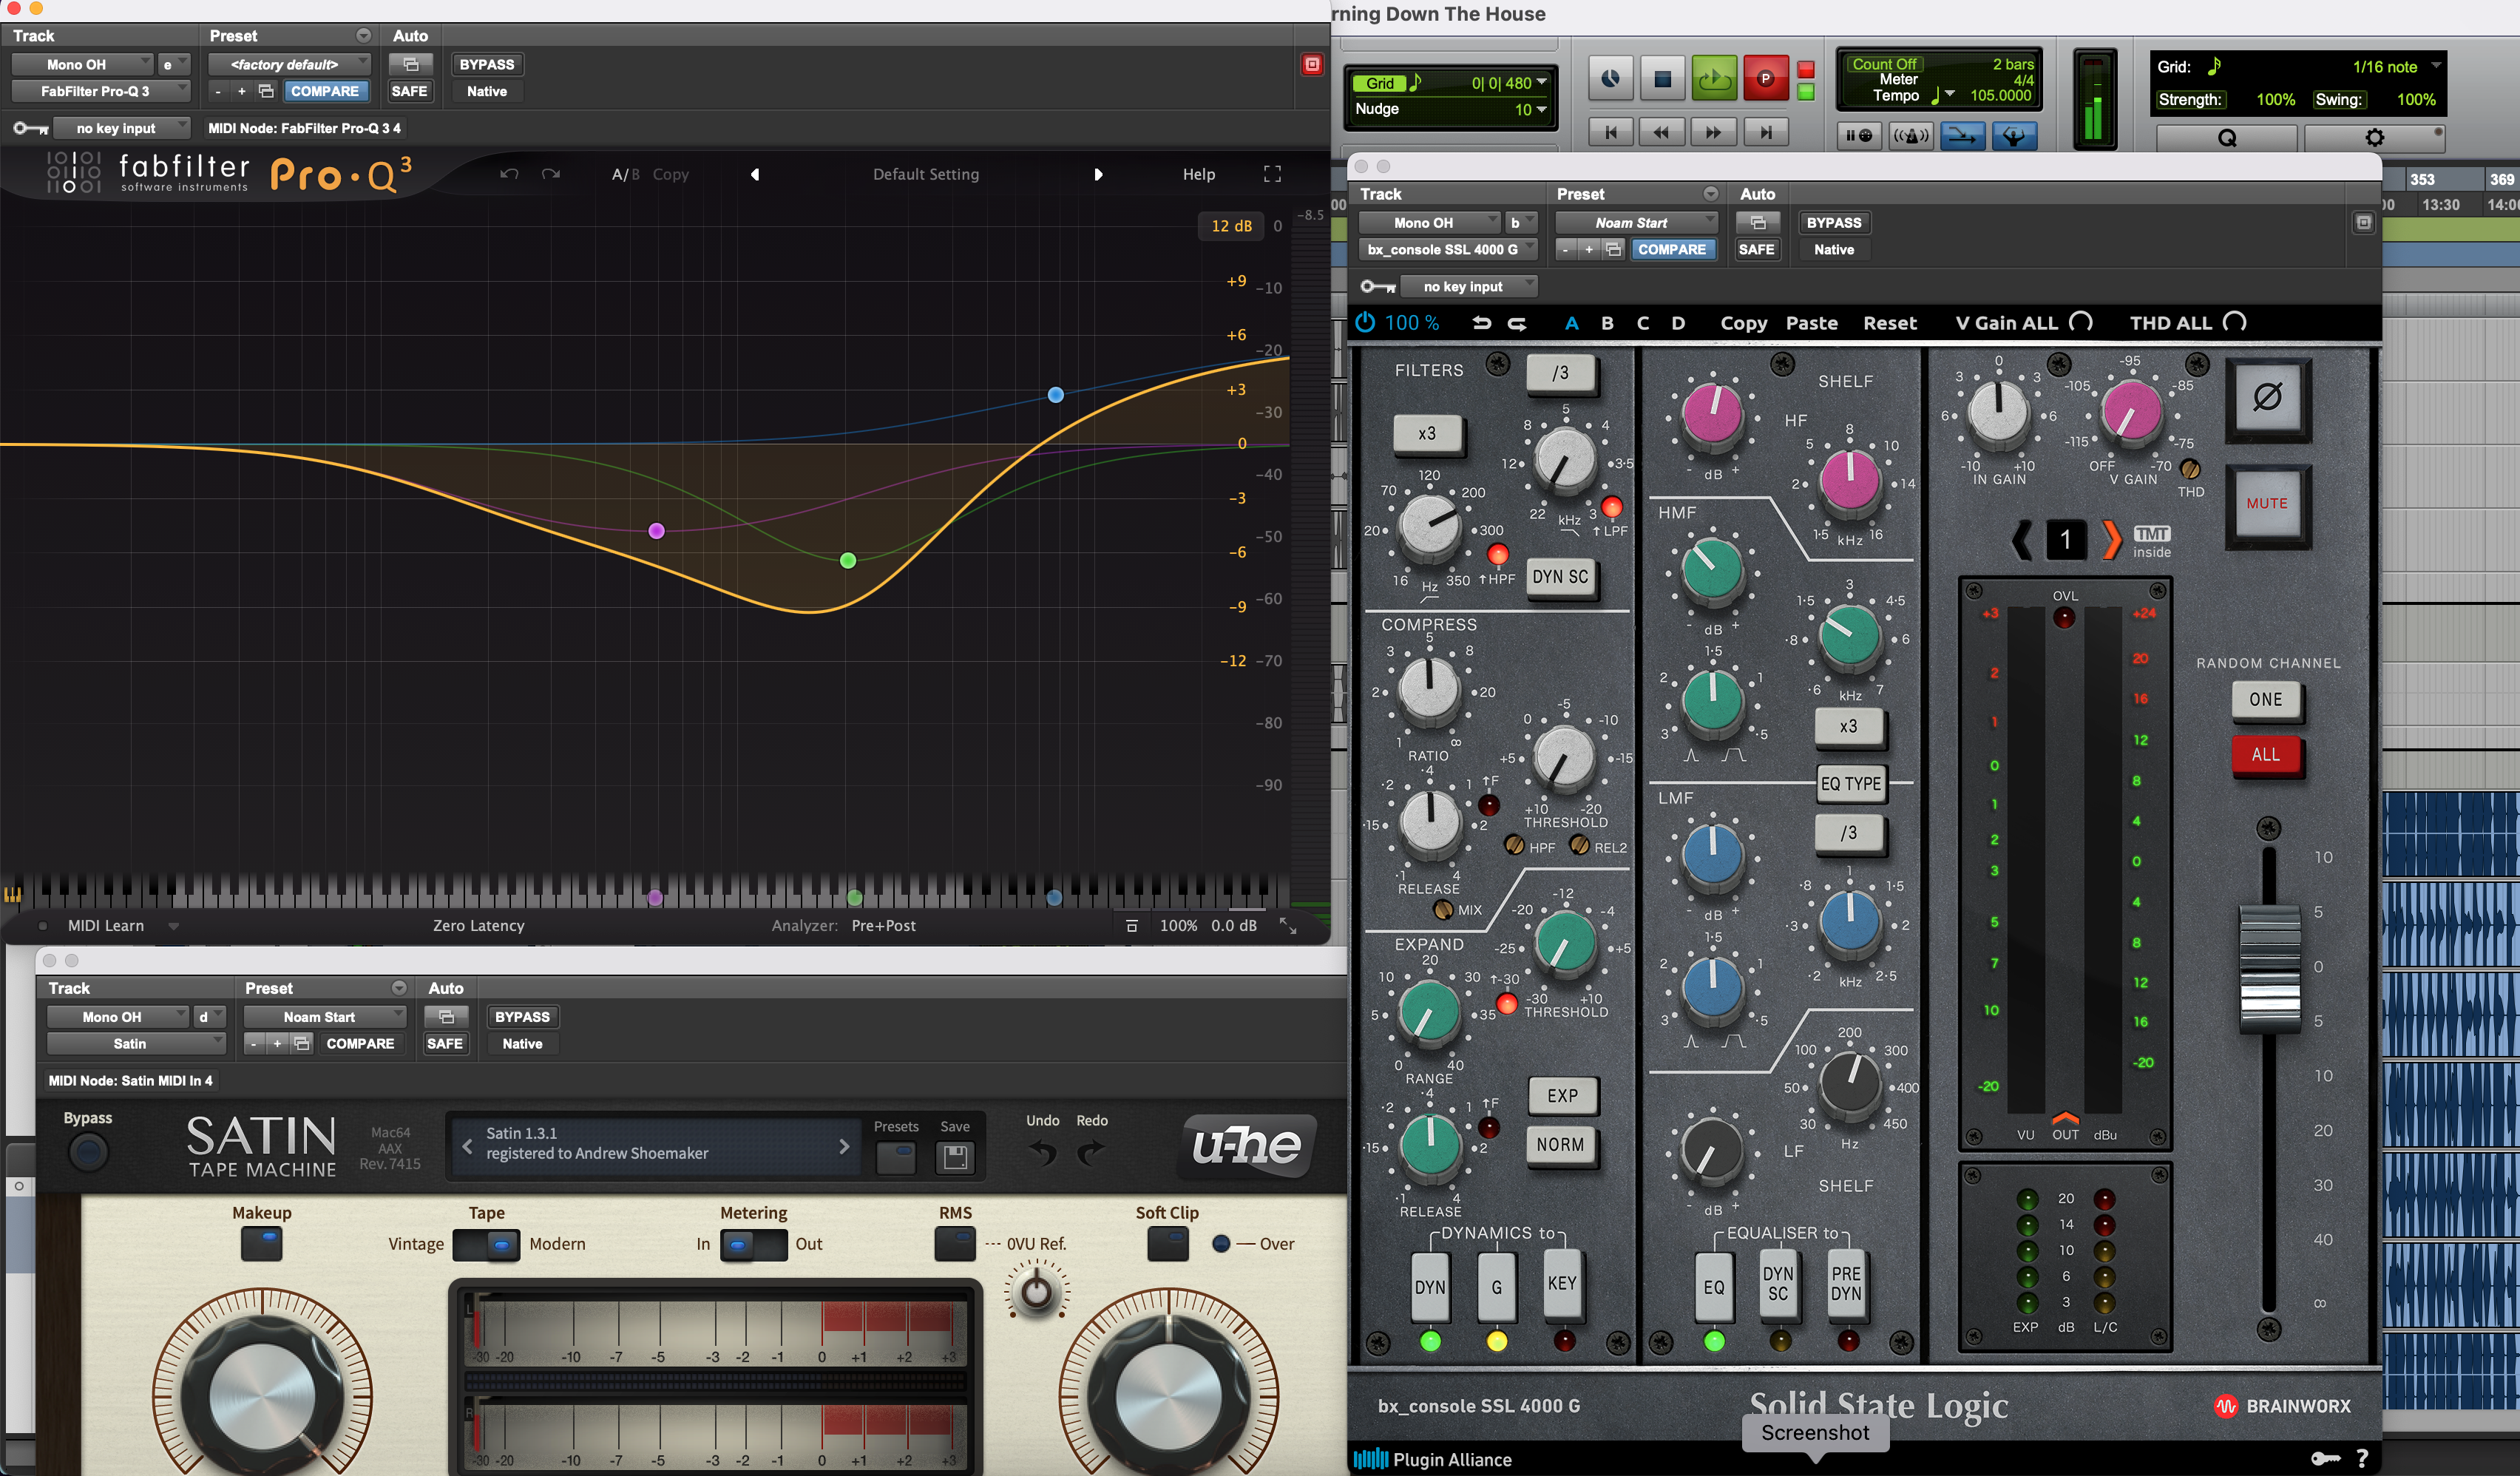Click Plugin Alliance help question mark
The image size is (2520, 1476).
(2362, 1458)
